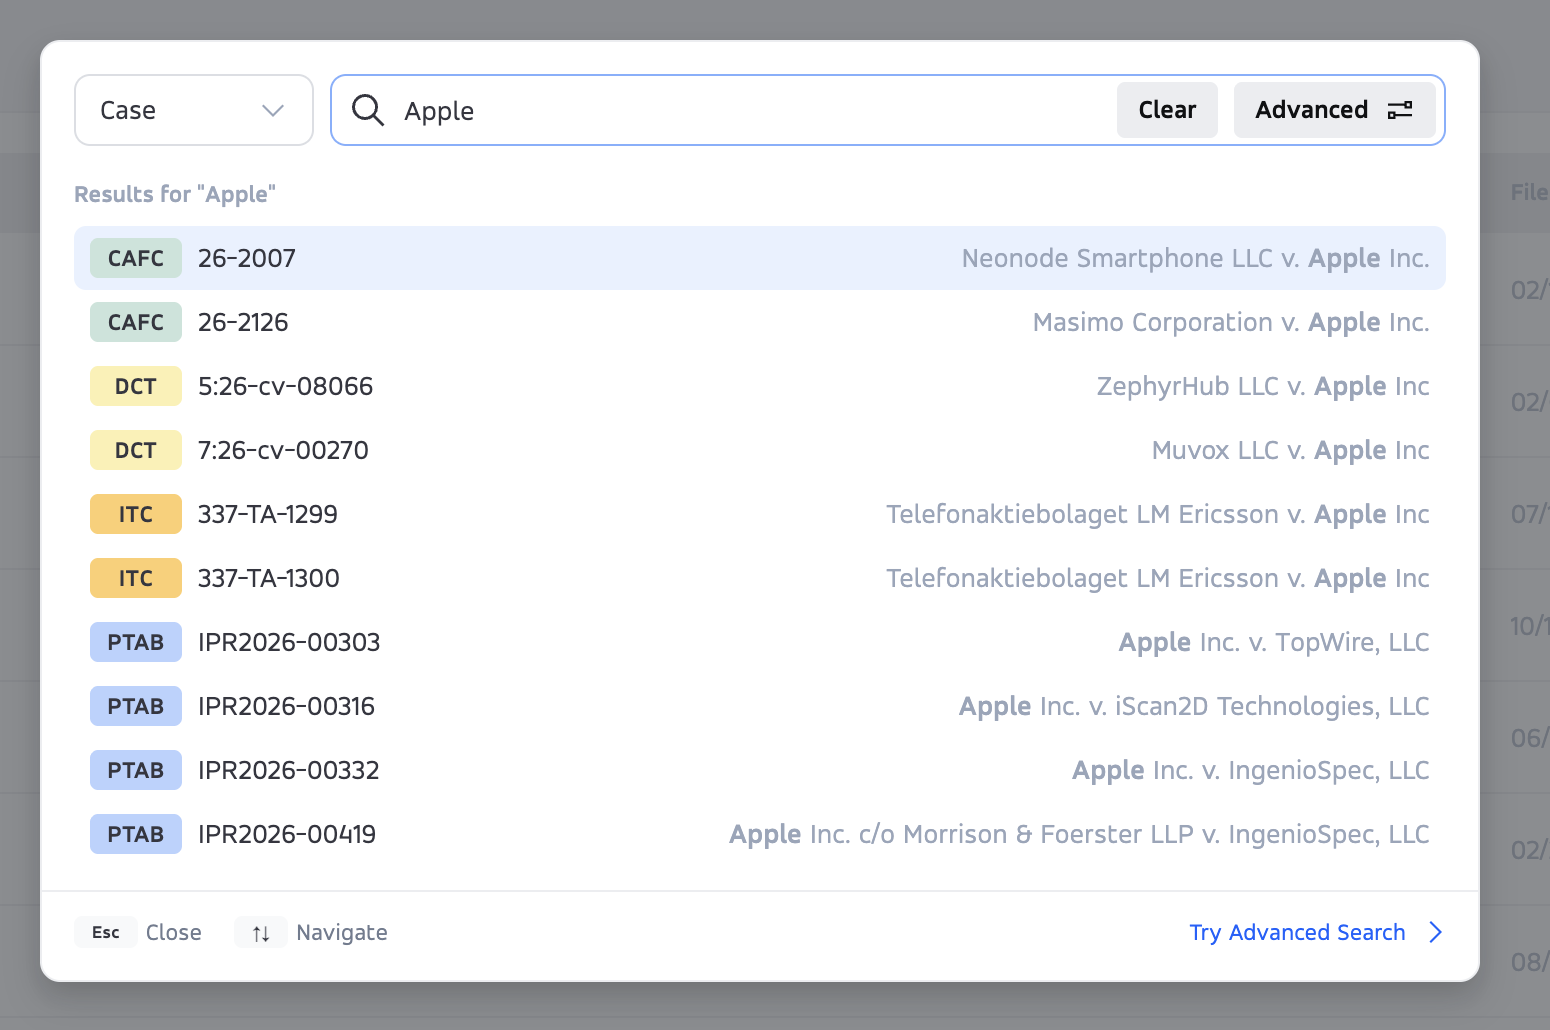
Task: Clear the search query
Action: click(x=1167, y=110)
